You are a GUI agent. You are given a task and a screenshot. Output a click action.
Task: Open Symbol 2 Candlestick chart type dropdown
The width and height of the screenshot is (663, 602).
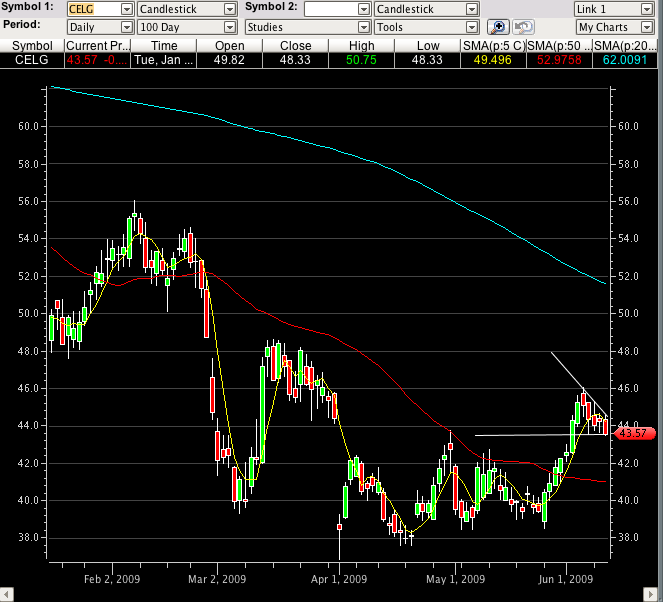427,9
